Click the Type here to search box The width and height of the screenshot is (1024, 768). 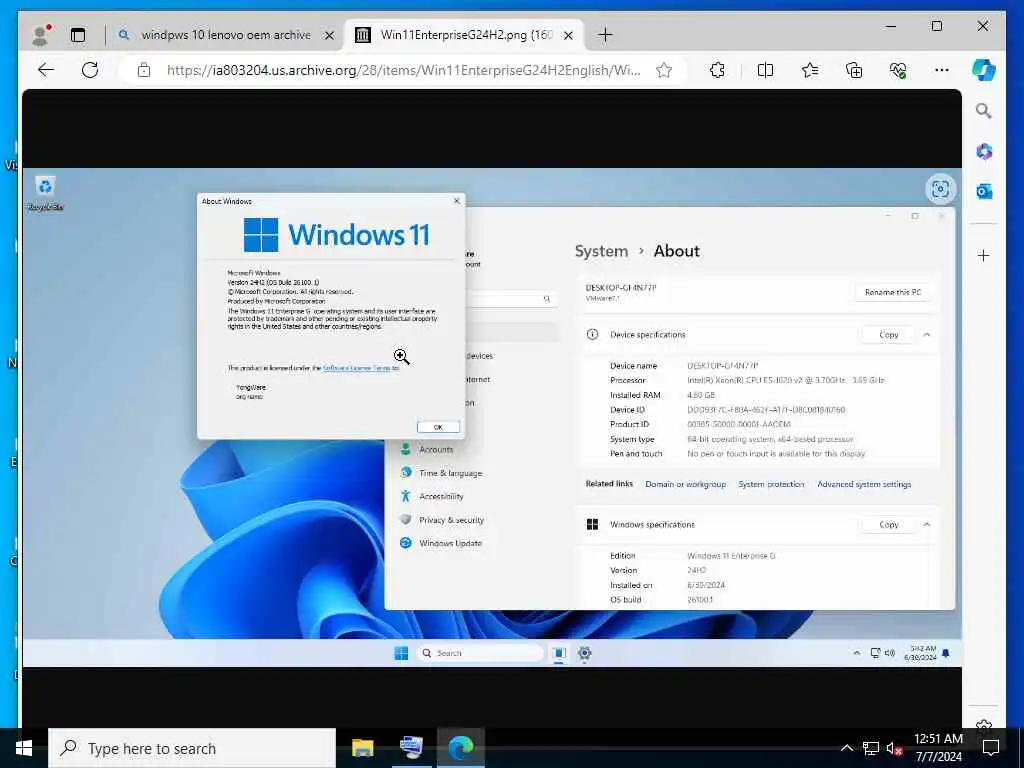[x=192, y=748]
